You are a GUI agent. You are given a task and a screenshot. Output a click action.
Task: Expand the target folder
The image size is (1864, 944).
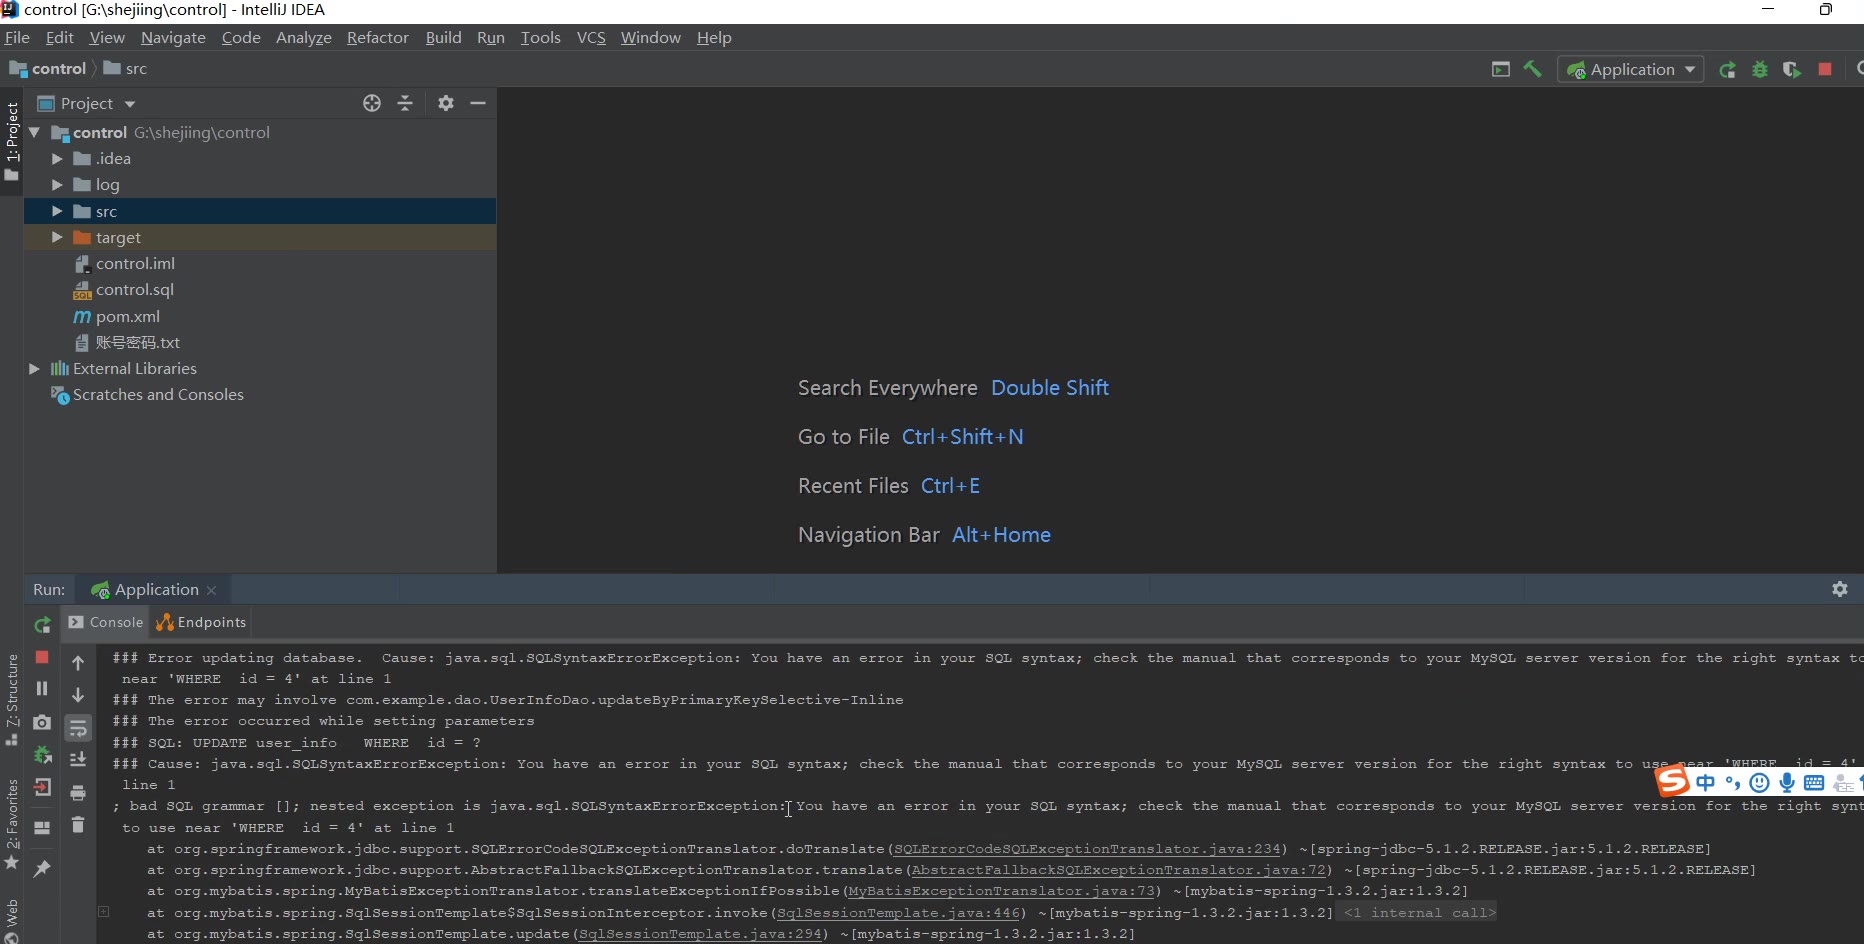[x=57, y=237]
